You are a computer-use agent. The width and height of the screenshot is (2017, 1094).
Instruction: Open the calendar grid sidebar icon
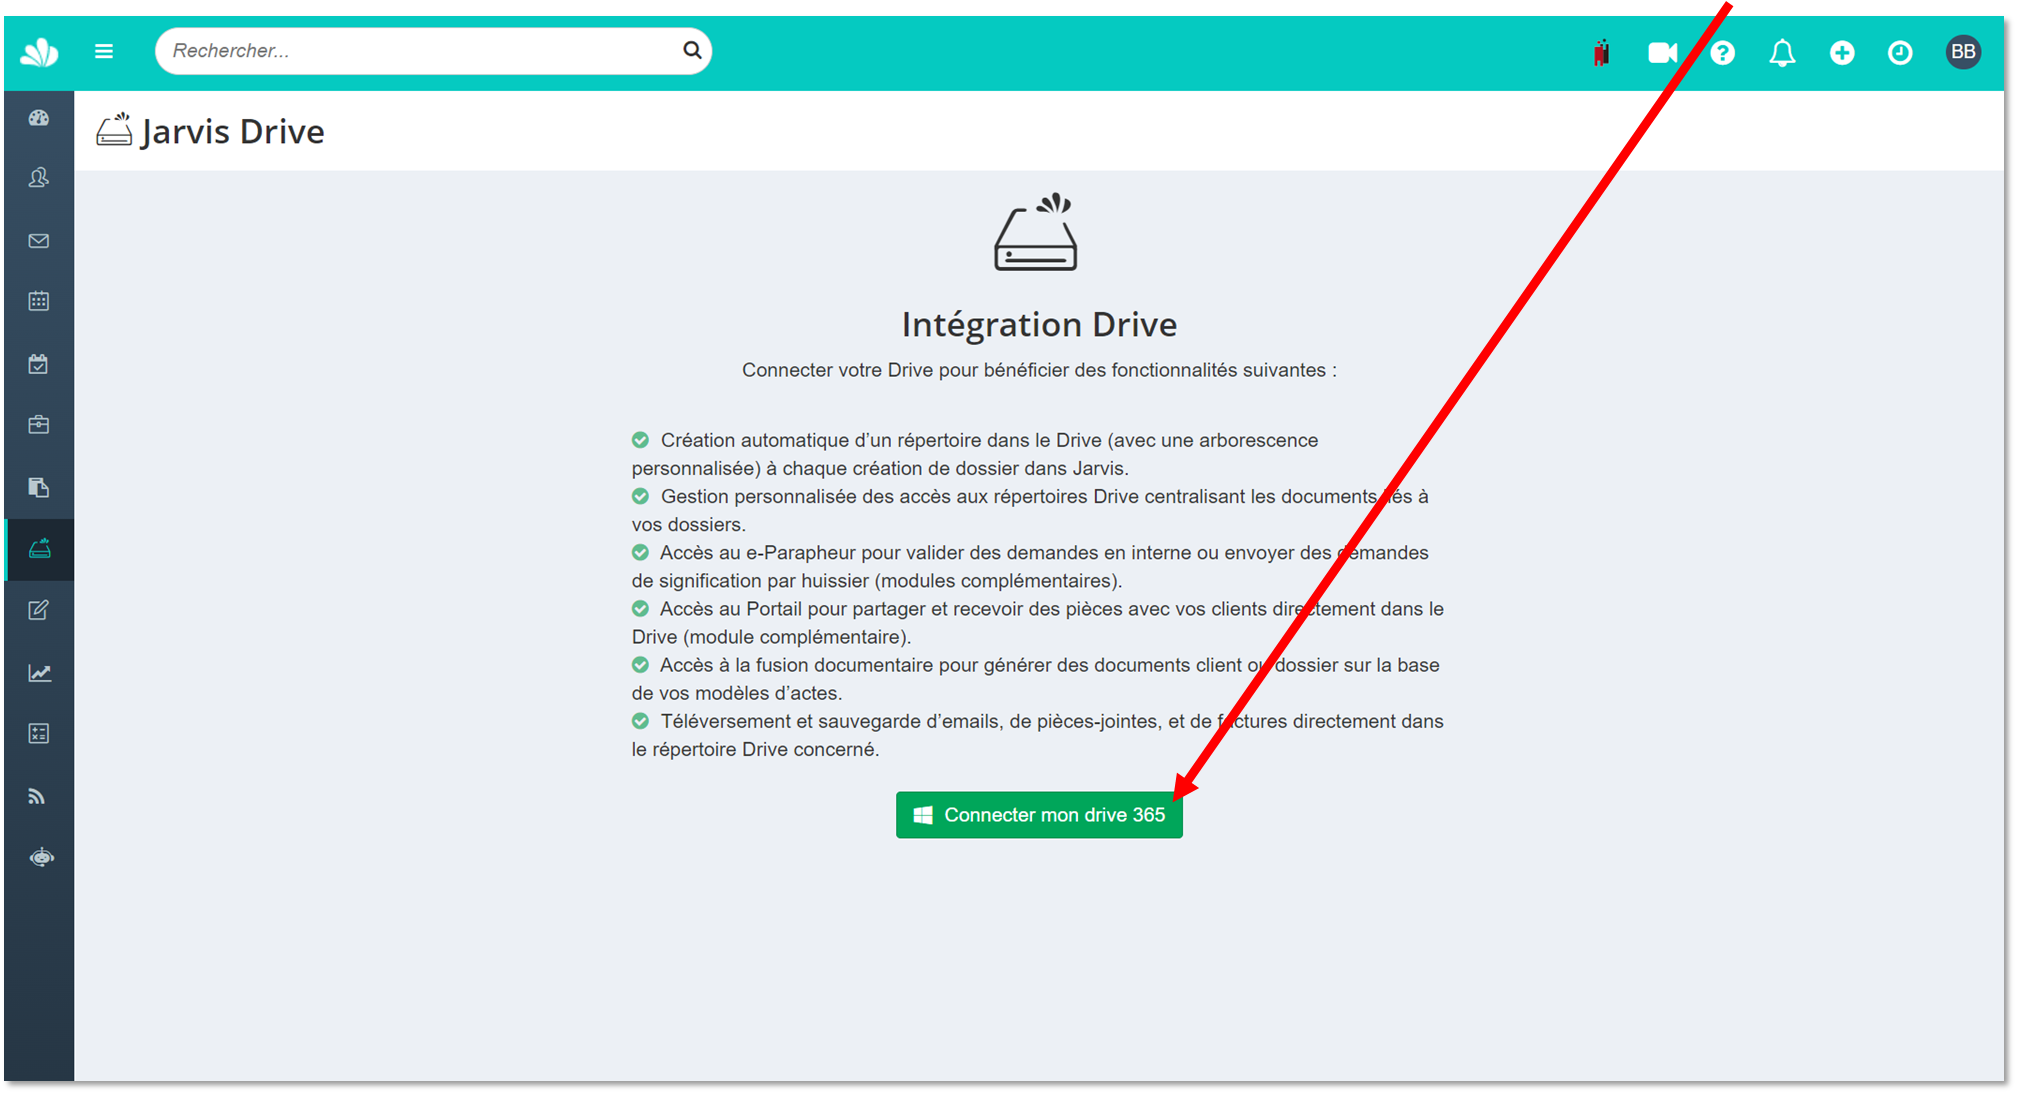pyautogui.click(x=39, y=301)
